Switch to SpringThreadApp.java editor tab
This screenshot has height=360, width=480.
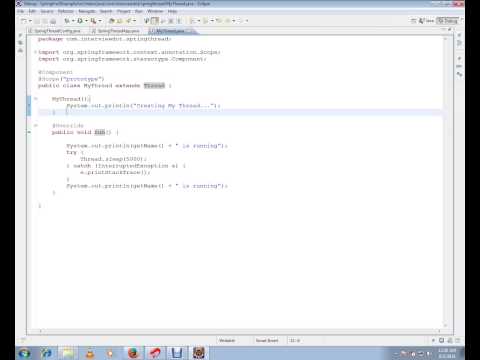[118, 31]
